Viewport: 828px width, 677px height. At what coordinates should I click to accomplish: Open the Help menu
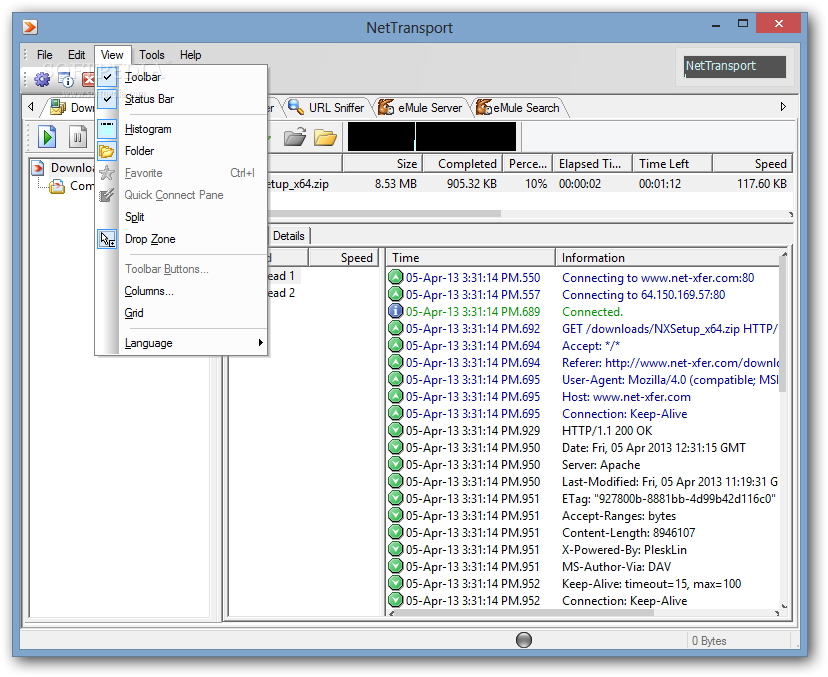coord(191,55)
